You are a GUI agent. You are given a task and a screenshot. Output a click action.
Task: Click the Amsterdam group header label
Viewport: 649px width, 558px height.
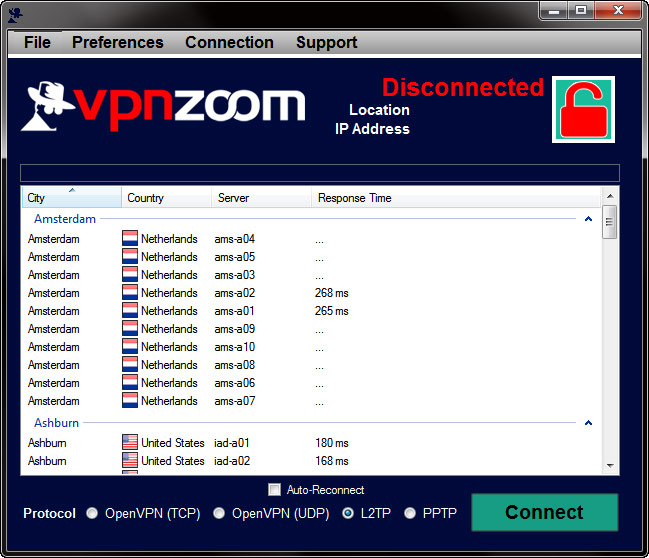65,219
